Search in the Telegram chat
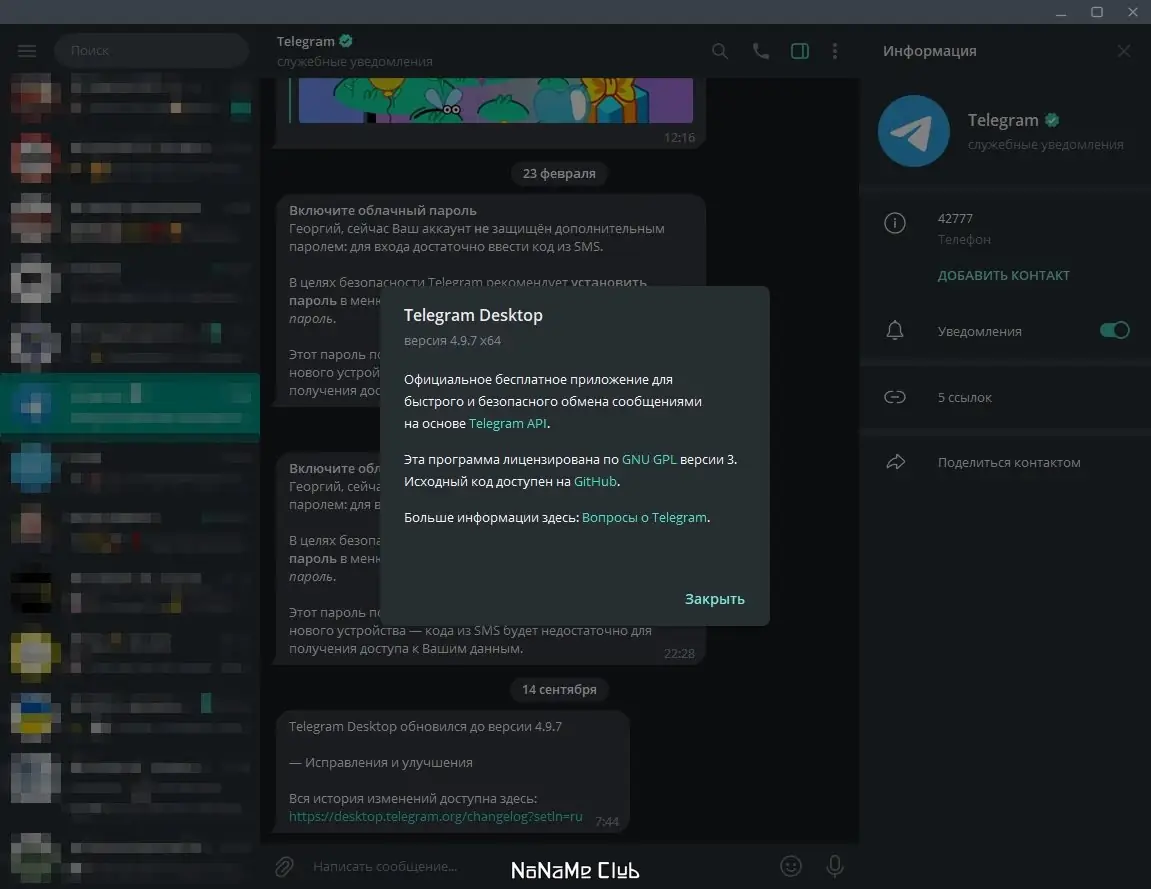The image size is (1151, 889). pyautogui.click(x=720, y=51)
